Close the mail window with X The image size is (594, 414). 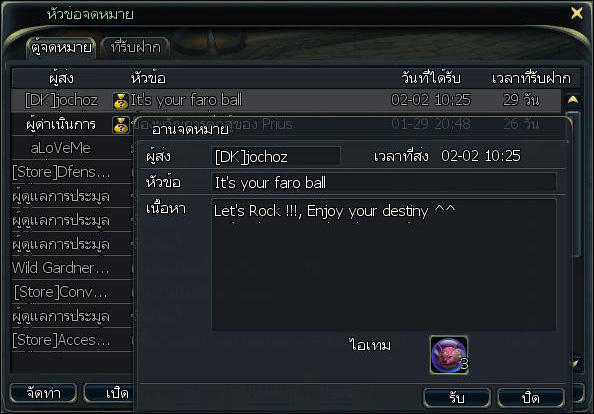click(x=577, y=14)
